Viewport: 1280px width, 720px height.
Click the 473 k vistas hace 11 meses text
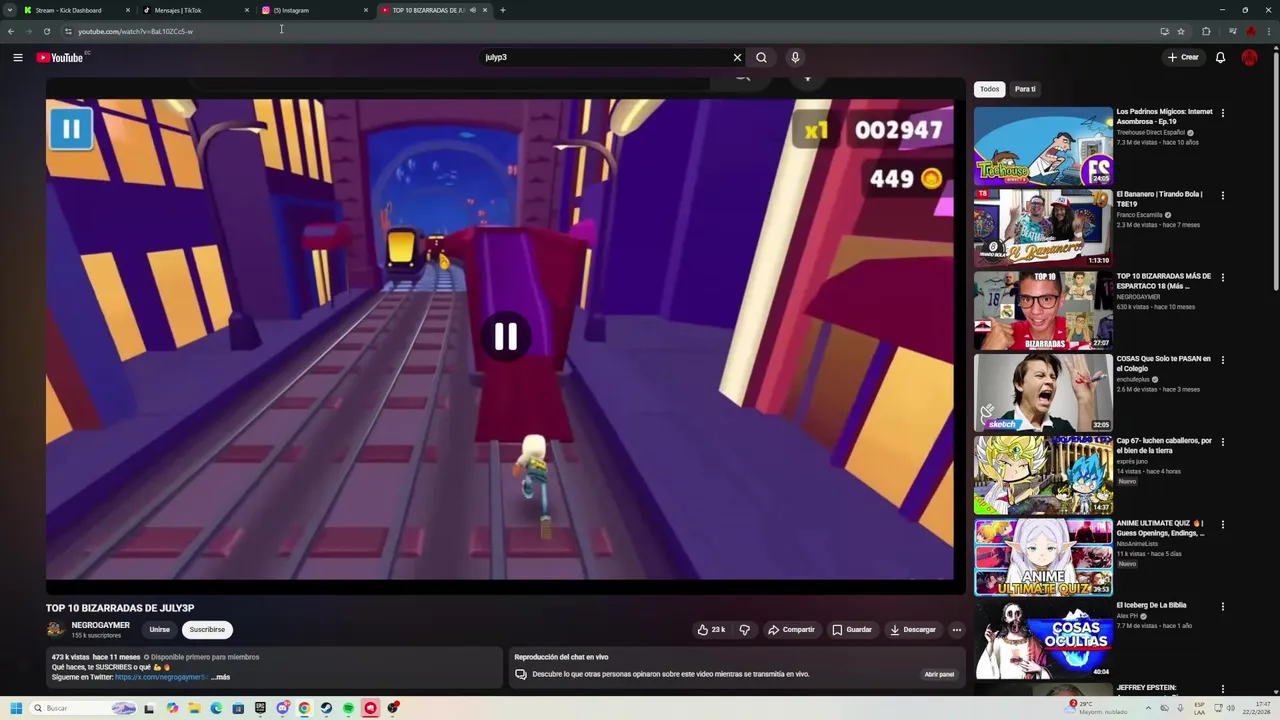click(96, 657)
